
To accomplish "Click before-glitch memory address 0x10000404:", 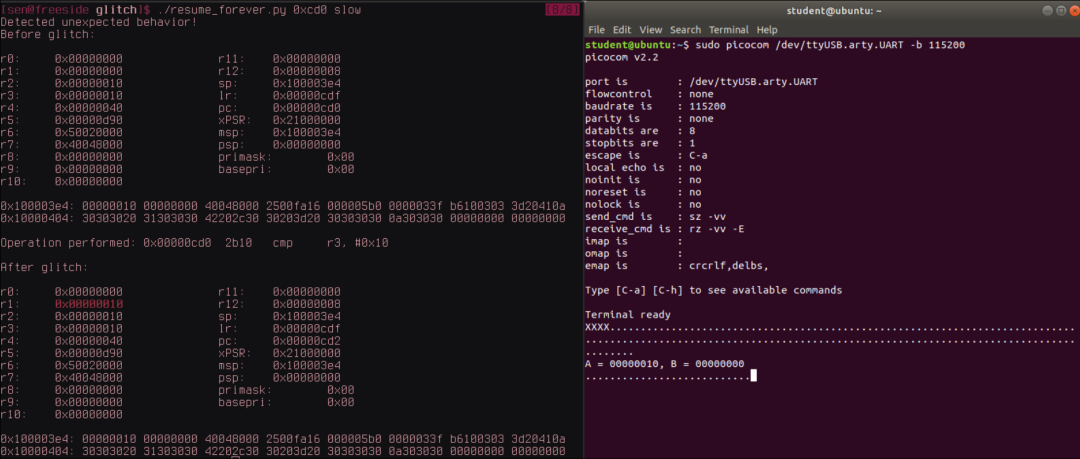I will [38, 218].
